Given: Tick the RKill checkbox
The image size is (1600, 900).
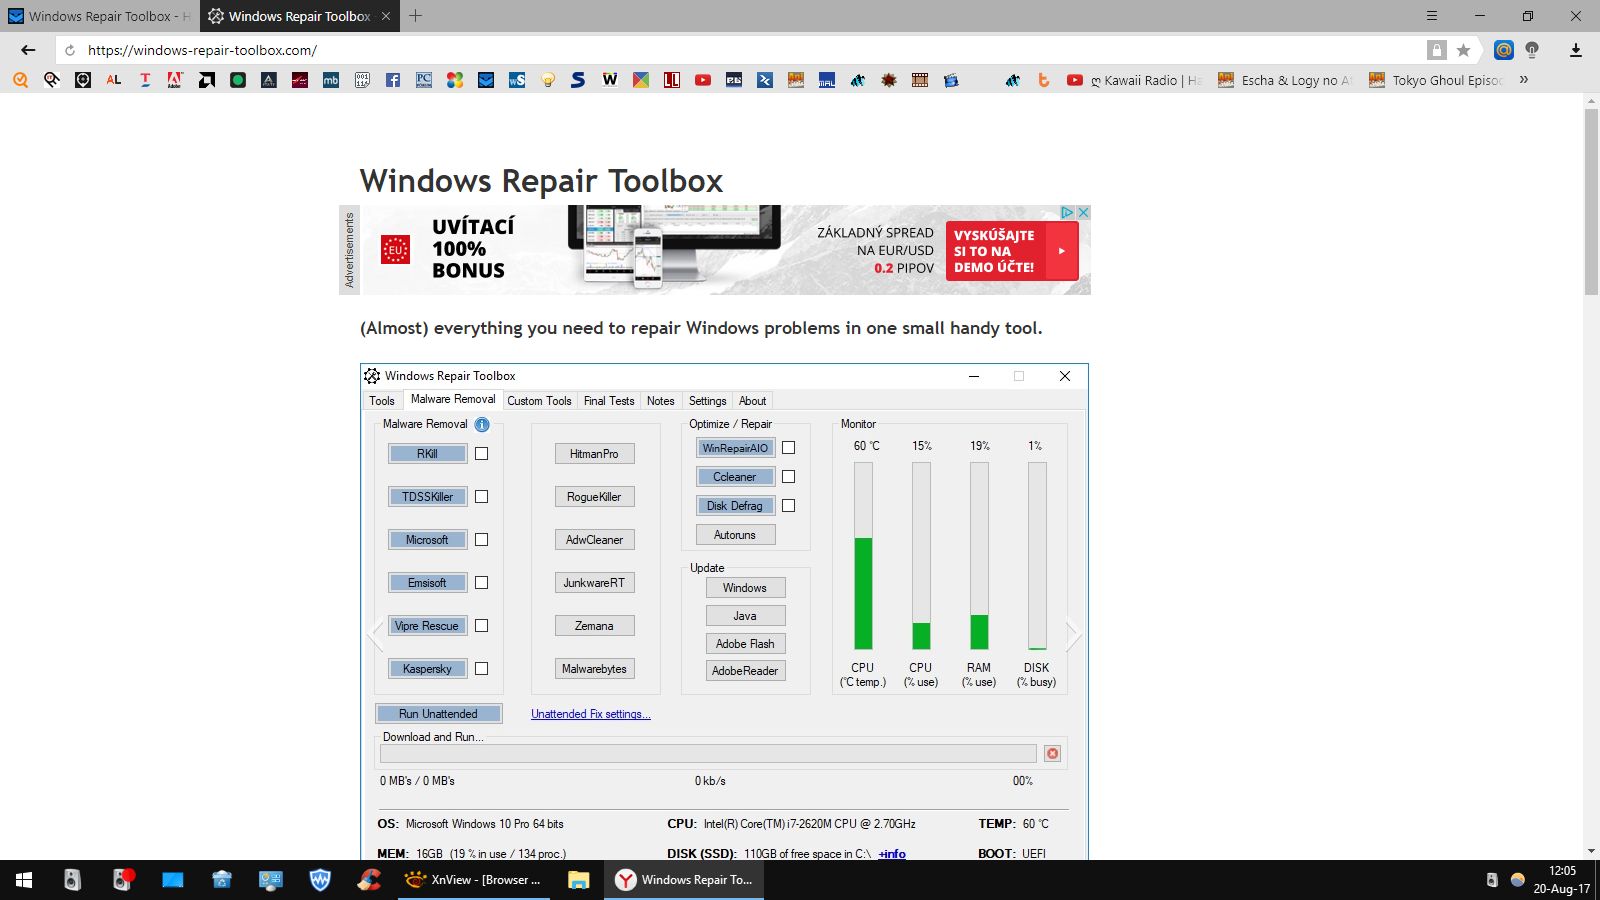Looking at the screenshot, I should click(481, 454).
